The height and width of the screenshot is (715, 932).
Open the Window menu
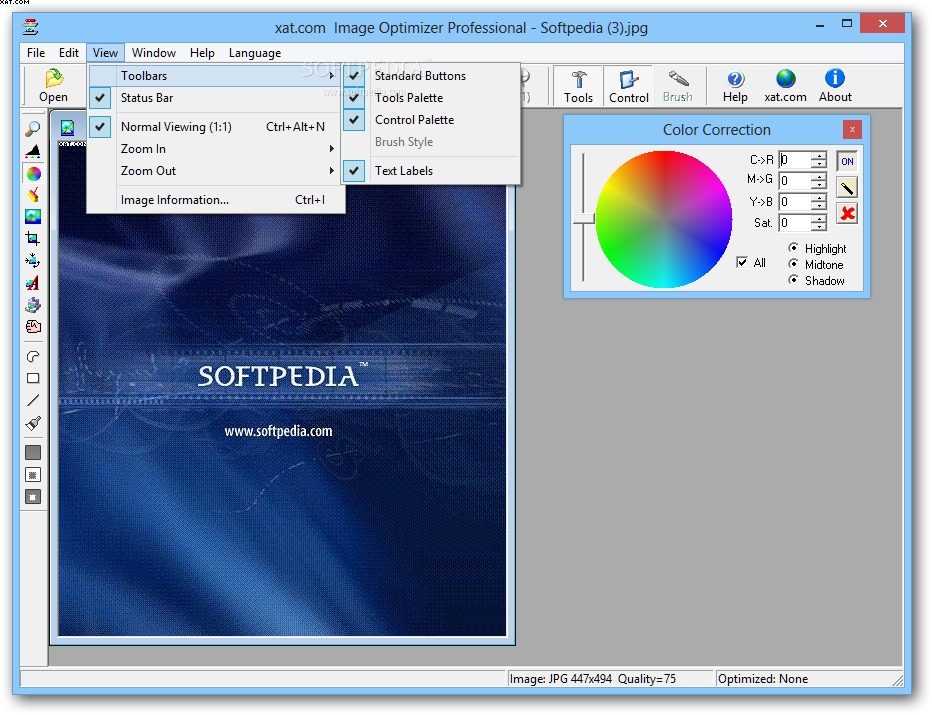coord(153,53)
